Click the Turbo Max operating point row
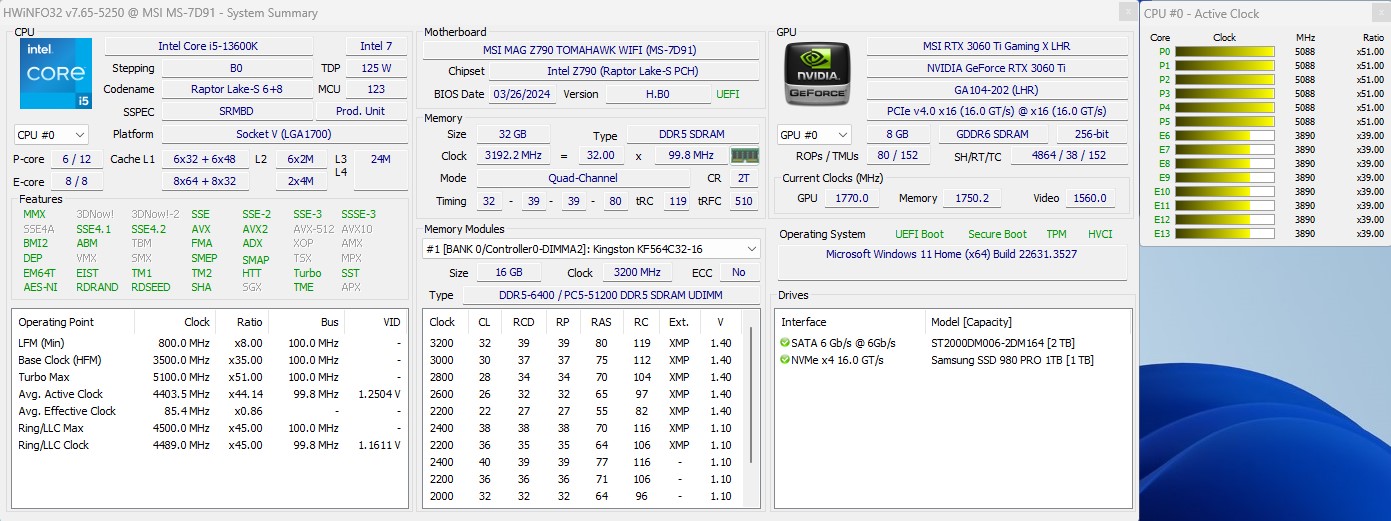The image size is (1391, 521). [x=209, y=377]
